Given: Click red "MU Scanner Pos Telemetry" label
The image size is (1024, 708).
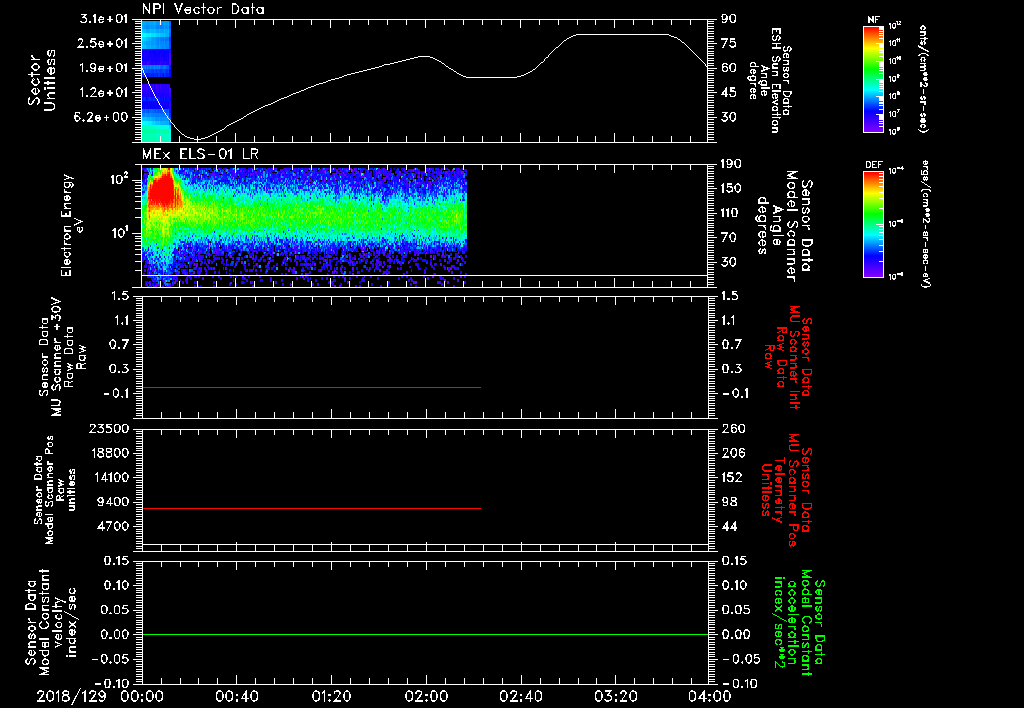Looking at the screenshot, I should click(x=785, y=491).
